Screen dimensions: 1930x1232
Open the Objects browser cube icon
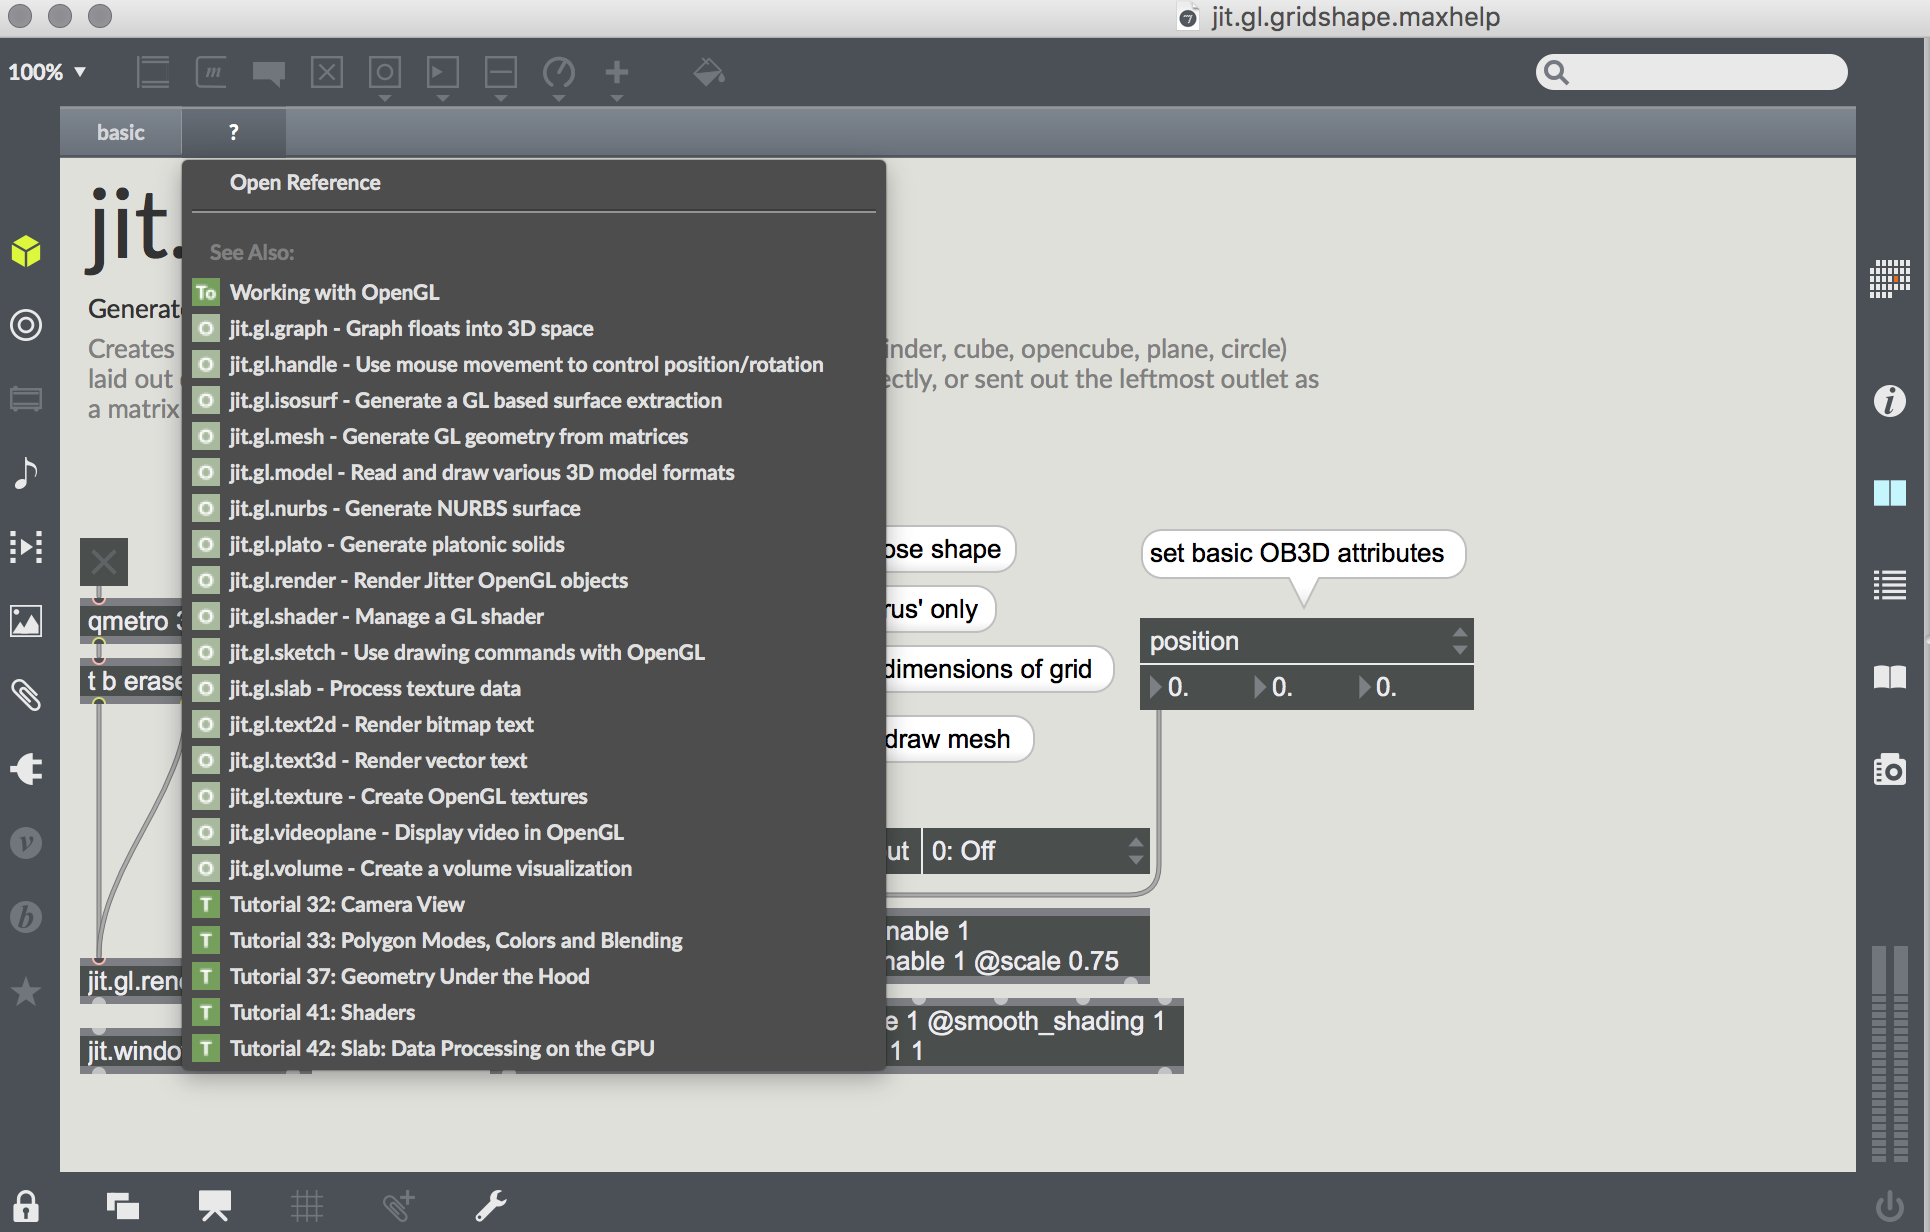(26, 251)
